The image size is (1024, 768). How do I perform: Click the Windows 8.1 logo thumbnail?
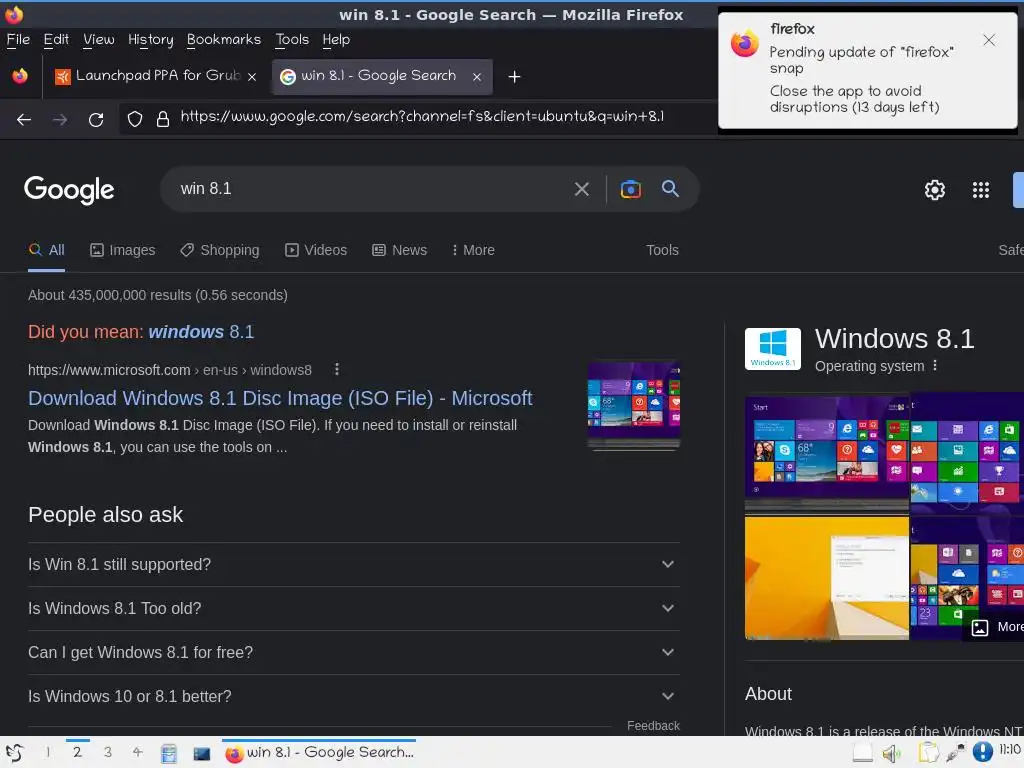773,349
